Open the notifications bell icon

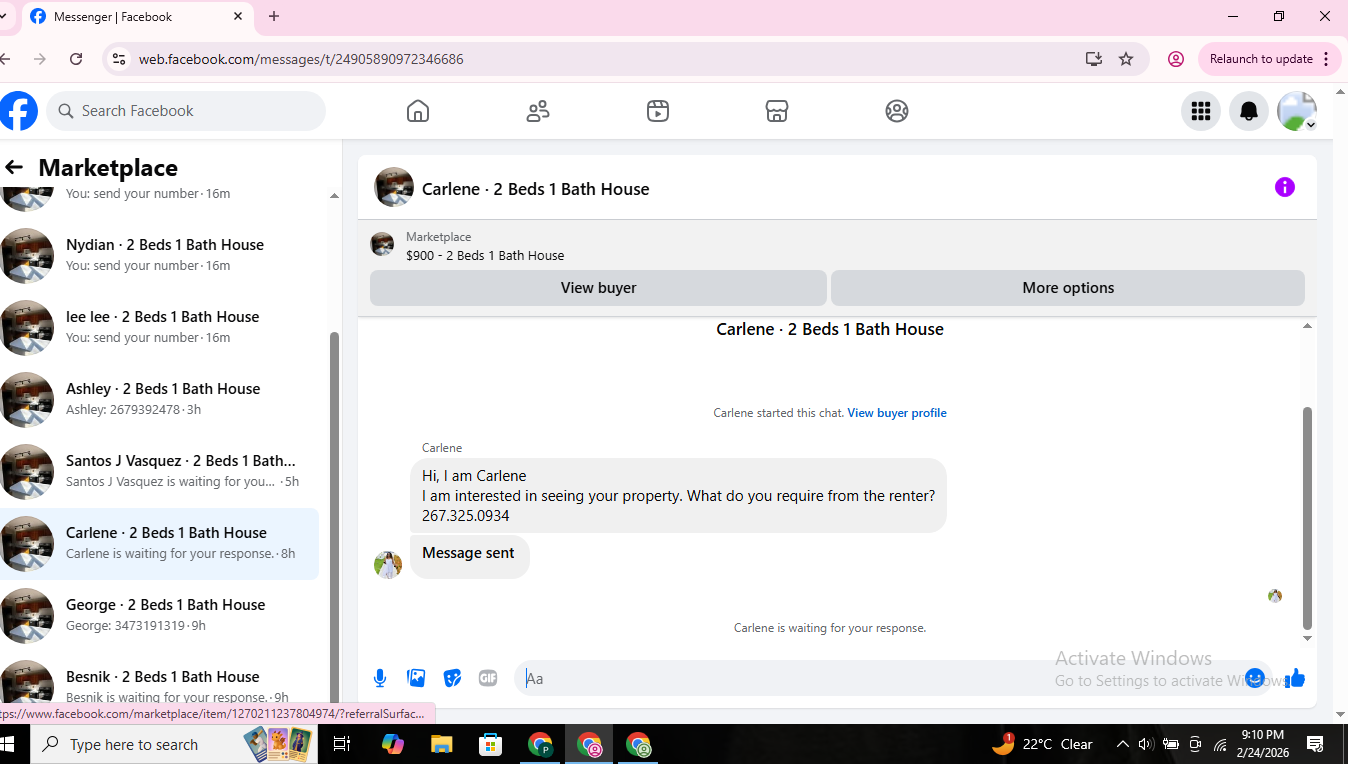pyautogui.click(x=1249, y=111)
